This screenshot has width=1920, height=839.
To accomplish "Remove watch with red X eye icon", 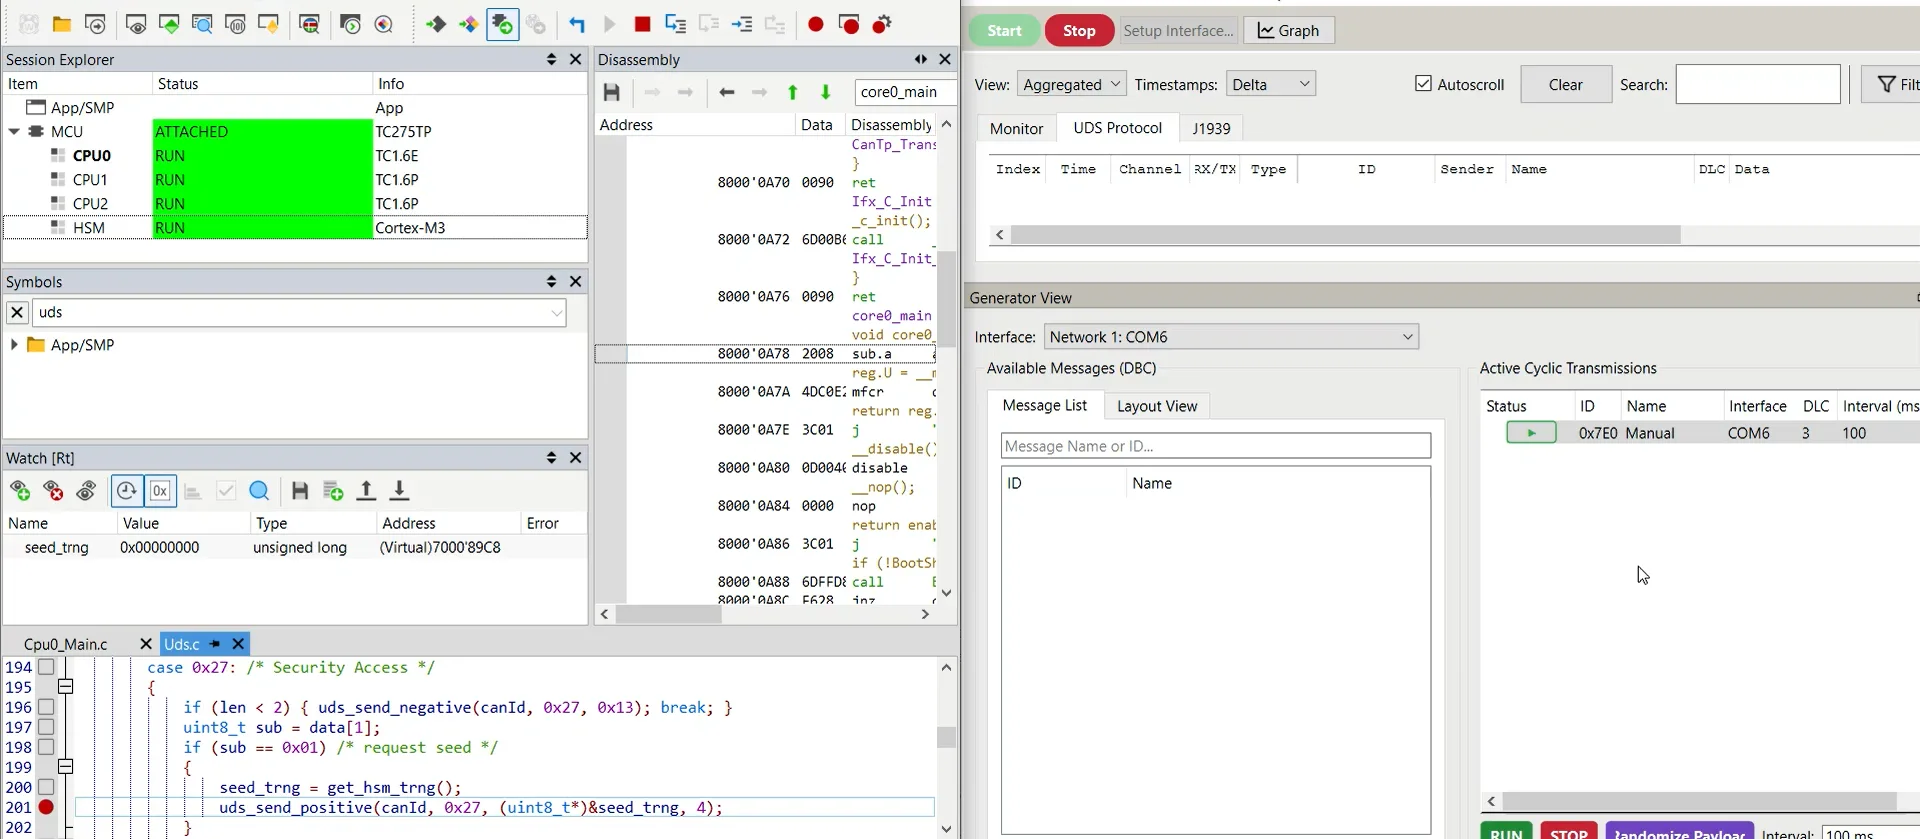I will click(x=54, y=491).
